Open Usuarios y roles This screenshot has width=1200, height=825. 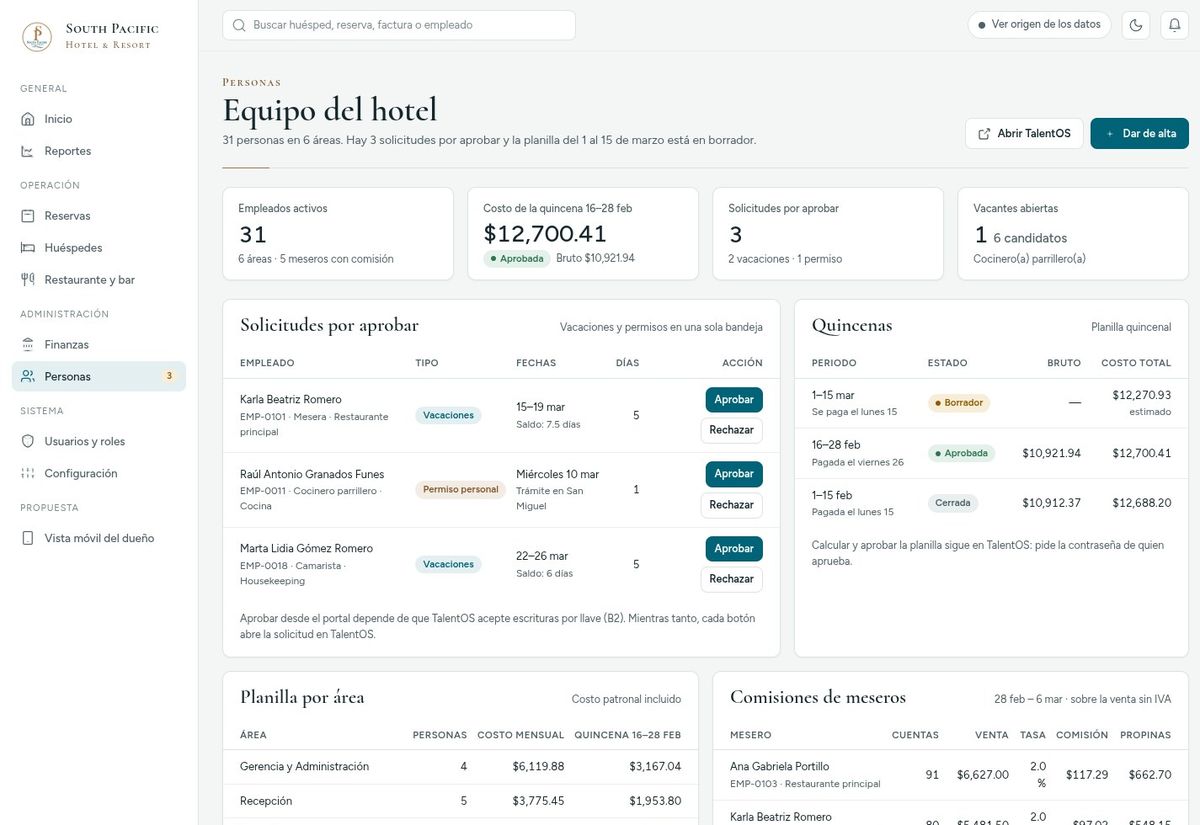click(99, 441)
